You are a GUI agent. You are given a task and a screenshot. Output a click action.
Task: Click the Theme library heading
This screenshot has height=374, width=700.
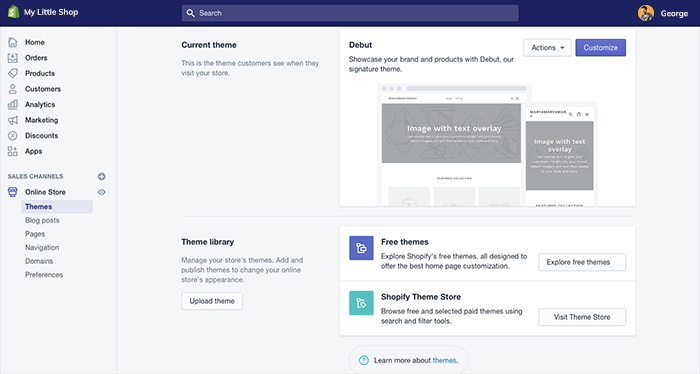click(208, 242)
